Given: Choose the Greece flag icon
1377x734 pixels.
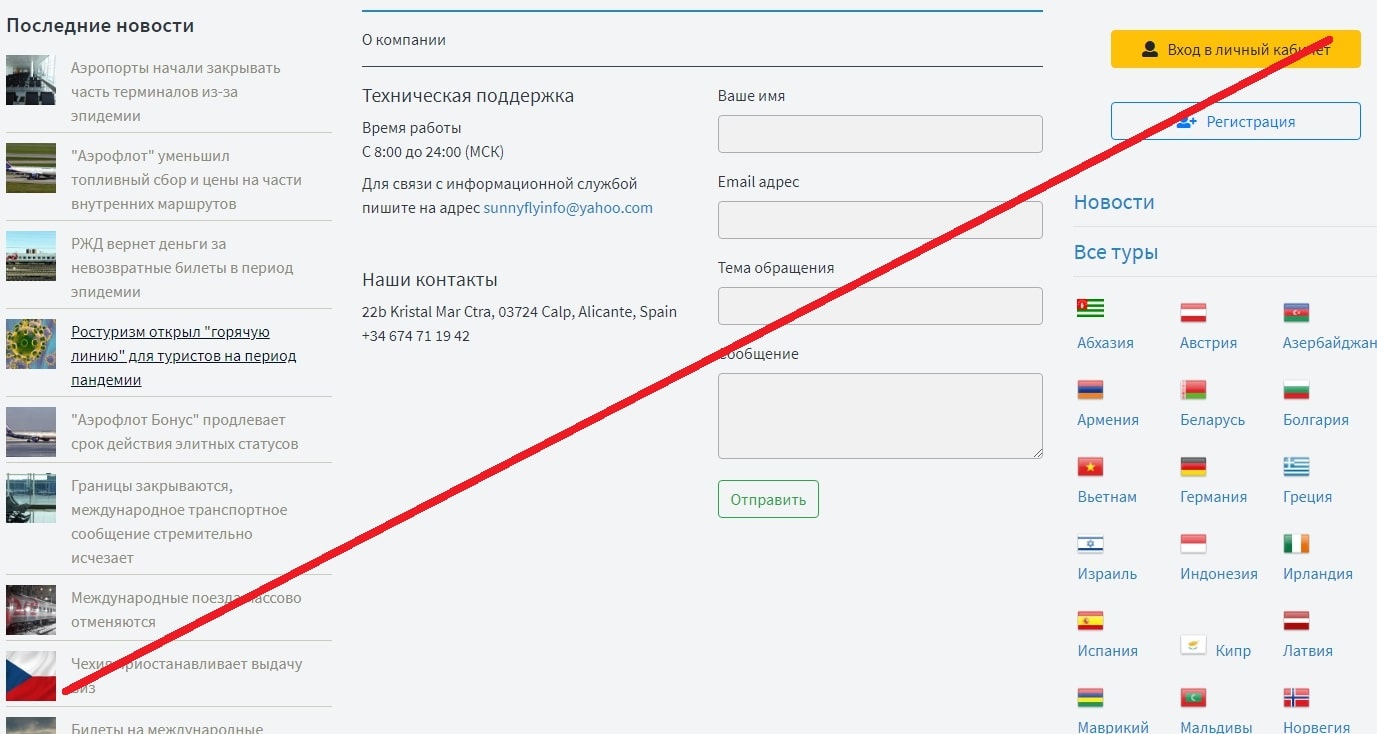Looking at the screenshot, I should (1296, 466).
